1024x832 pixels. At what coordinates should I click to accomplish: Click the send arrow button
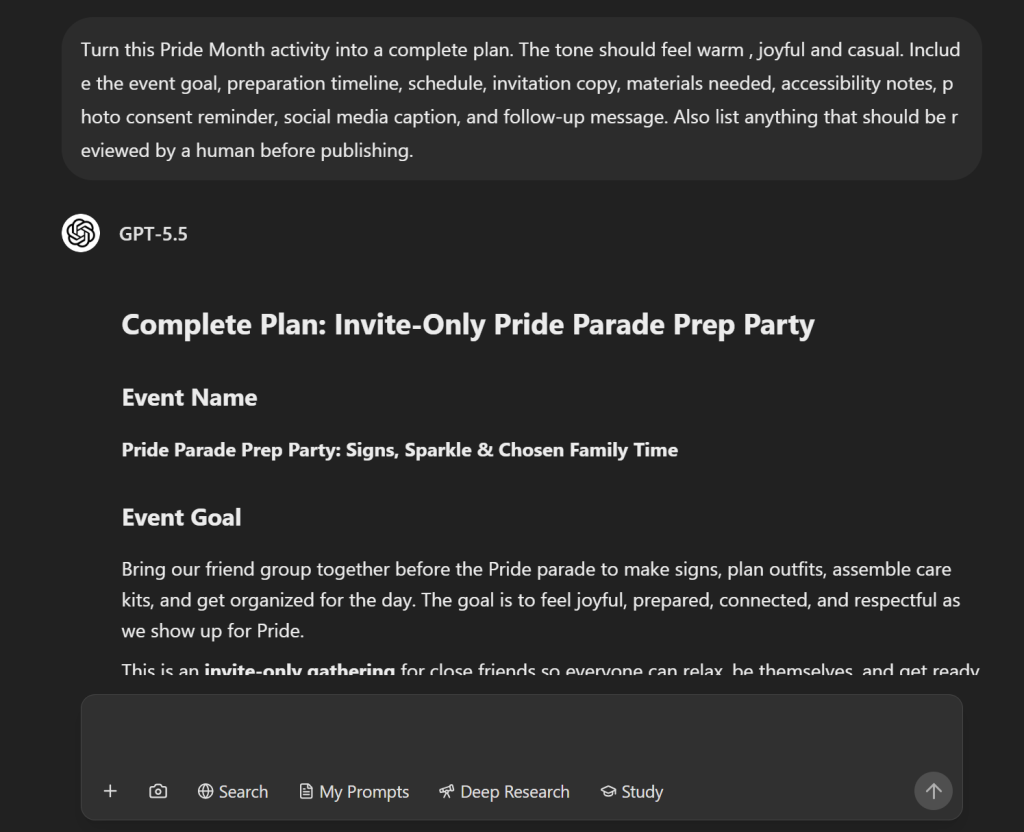[x=933, y=792]
